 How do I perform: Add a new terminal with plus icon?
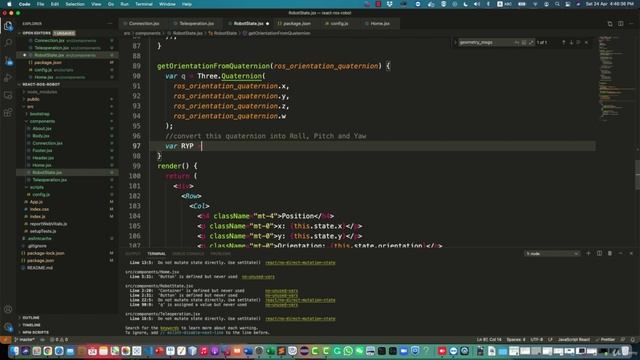588,253
